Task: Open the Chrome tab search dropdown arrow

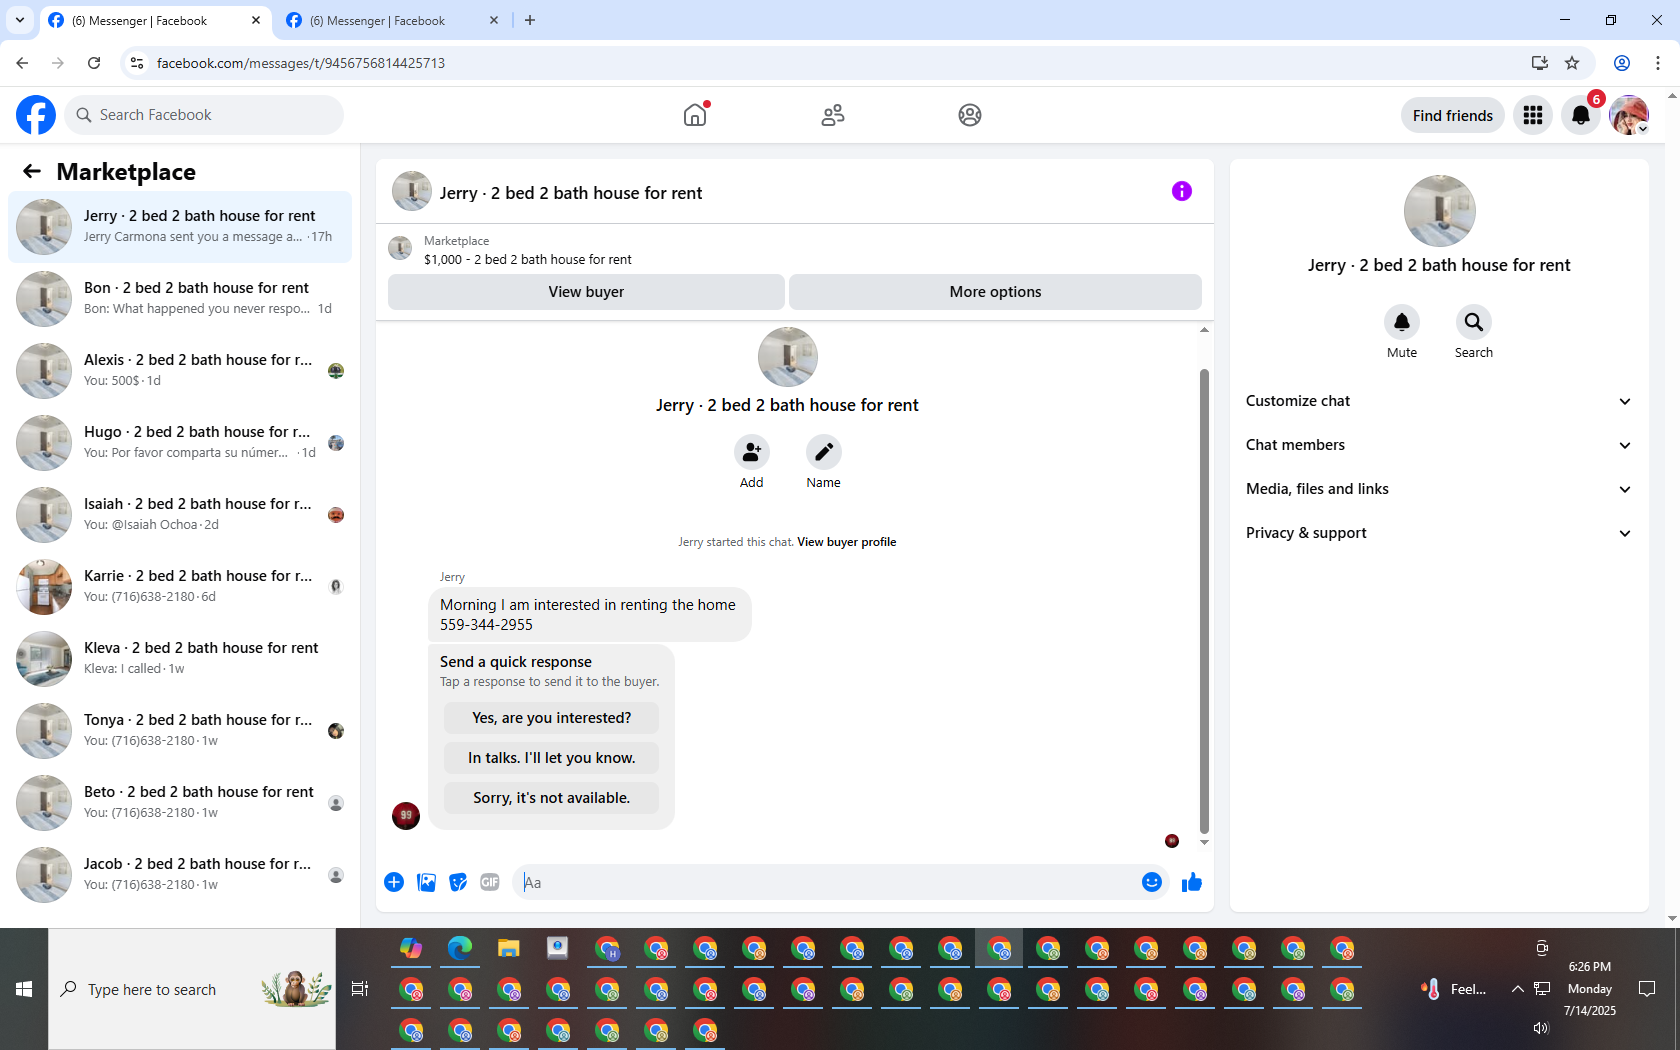Action: point(19,20)
